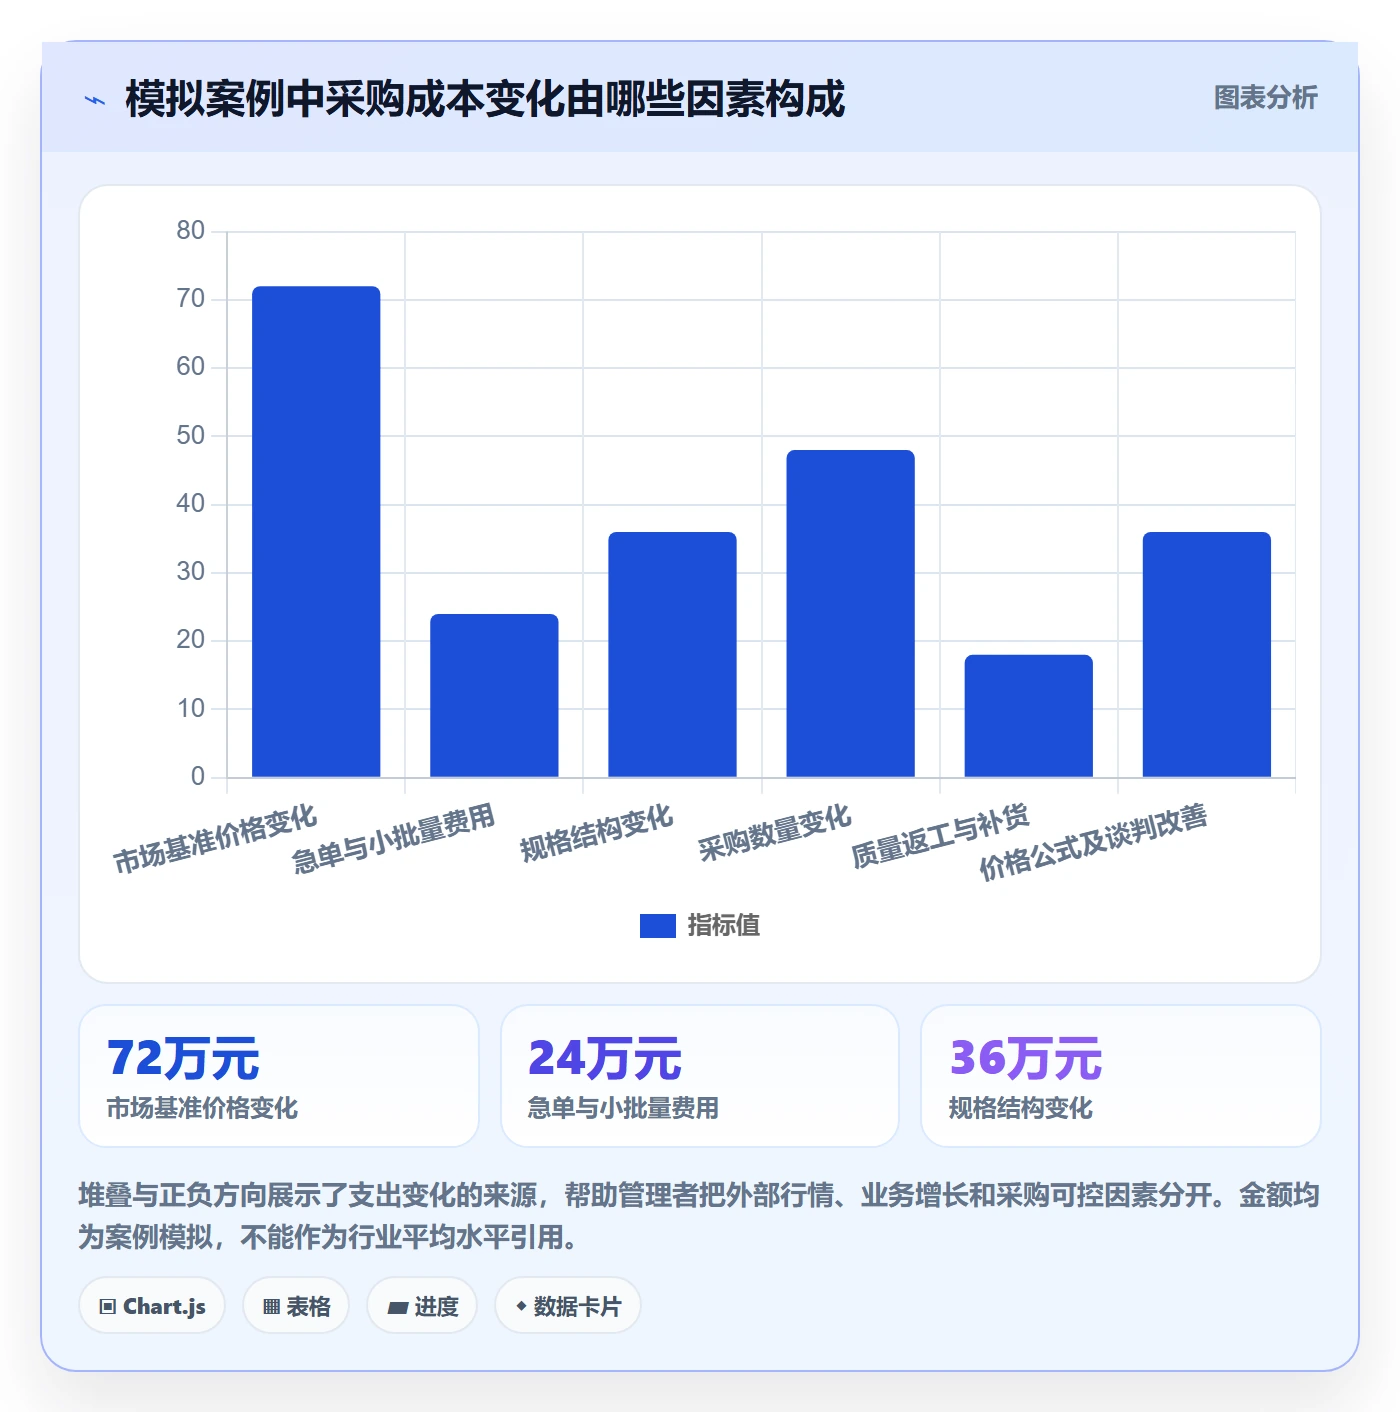Screen dimensions: 1400x1412
Task: Click the chart title 模拟案例中采购成本变化由哪些因素构成
Action: [485, 99]
